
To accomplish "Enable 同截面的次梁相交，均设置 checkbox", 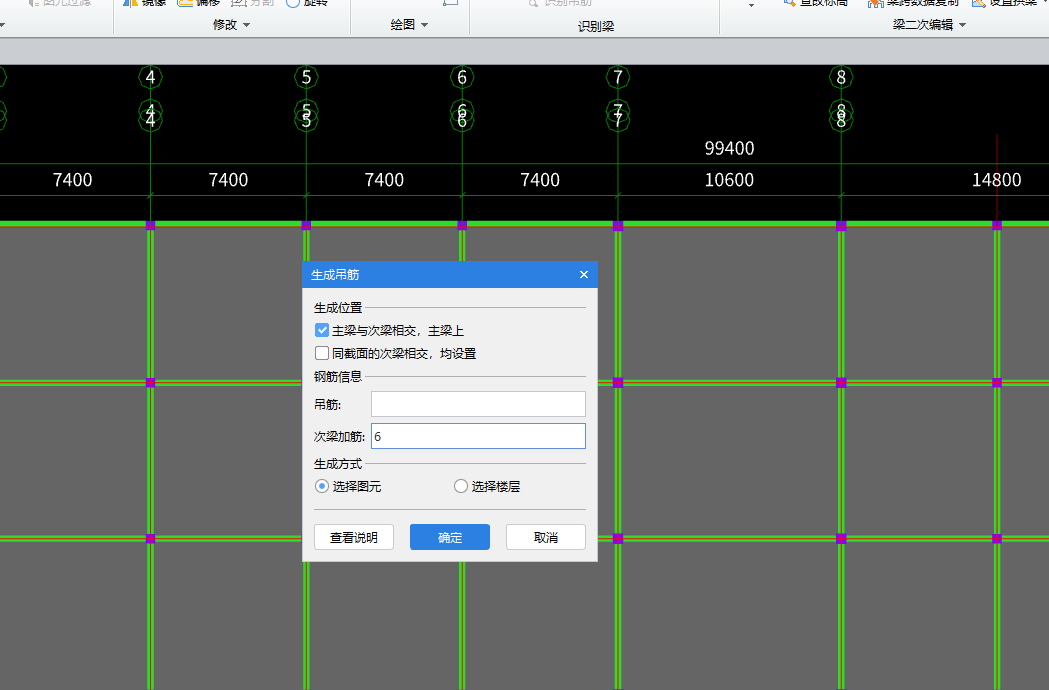I will (x=322, y=353).
